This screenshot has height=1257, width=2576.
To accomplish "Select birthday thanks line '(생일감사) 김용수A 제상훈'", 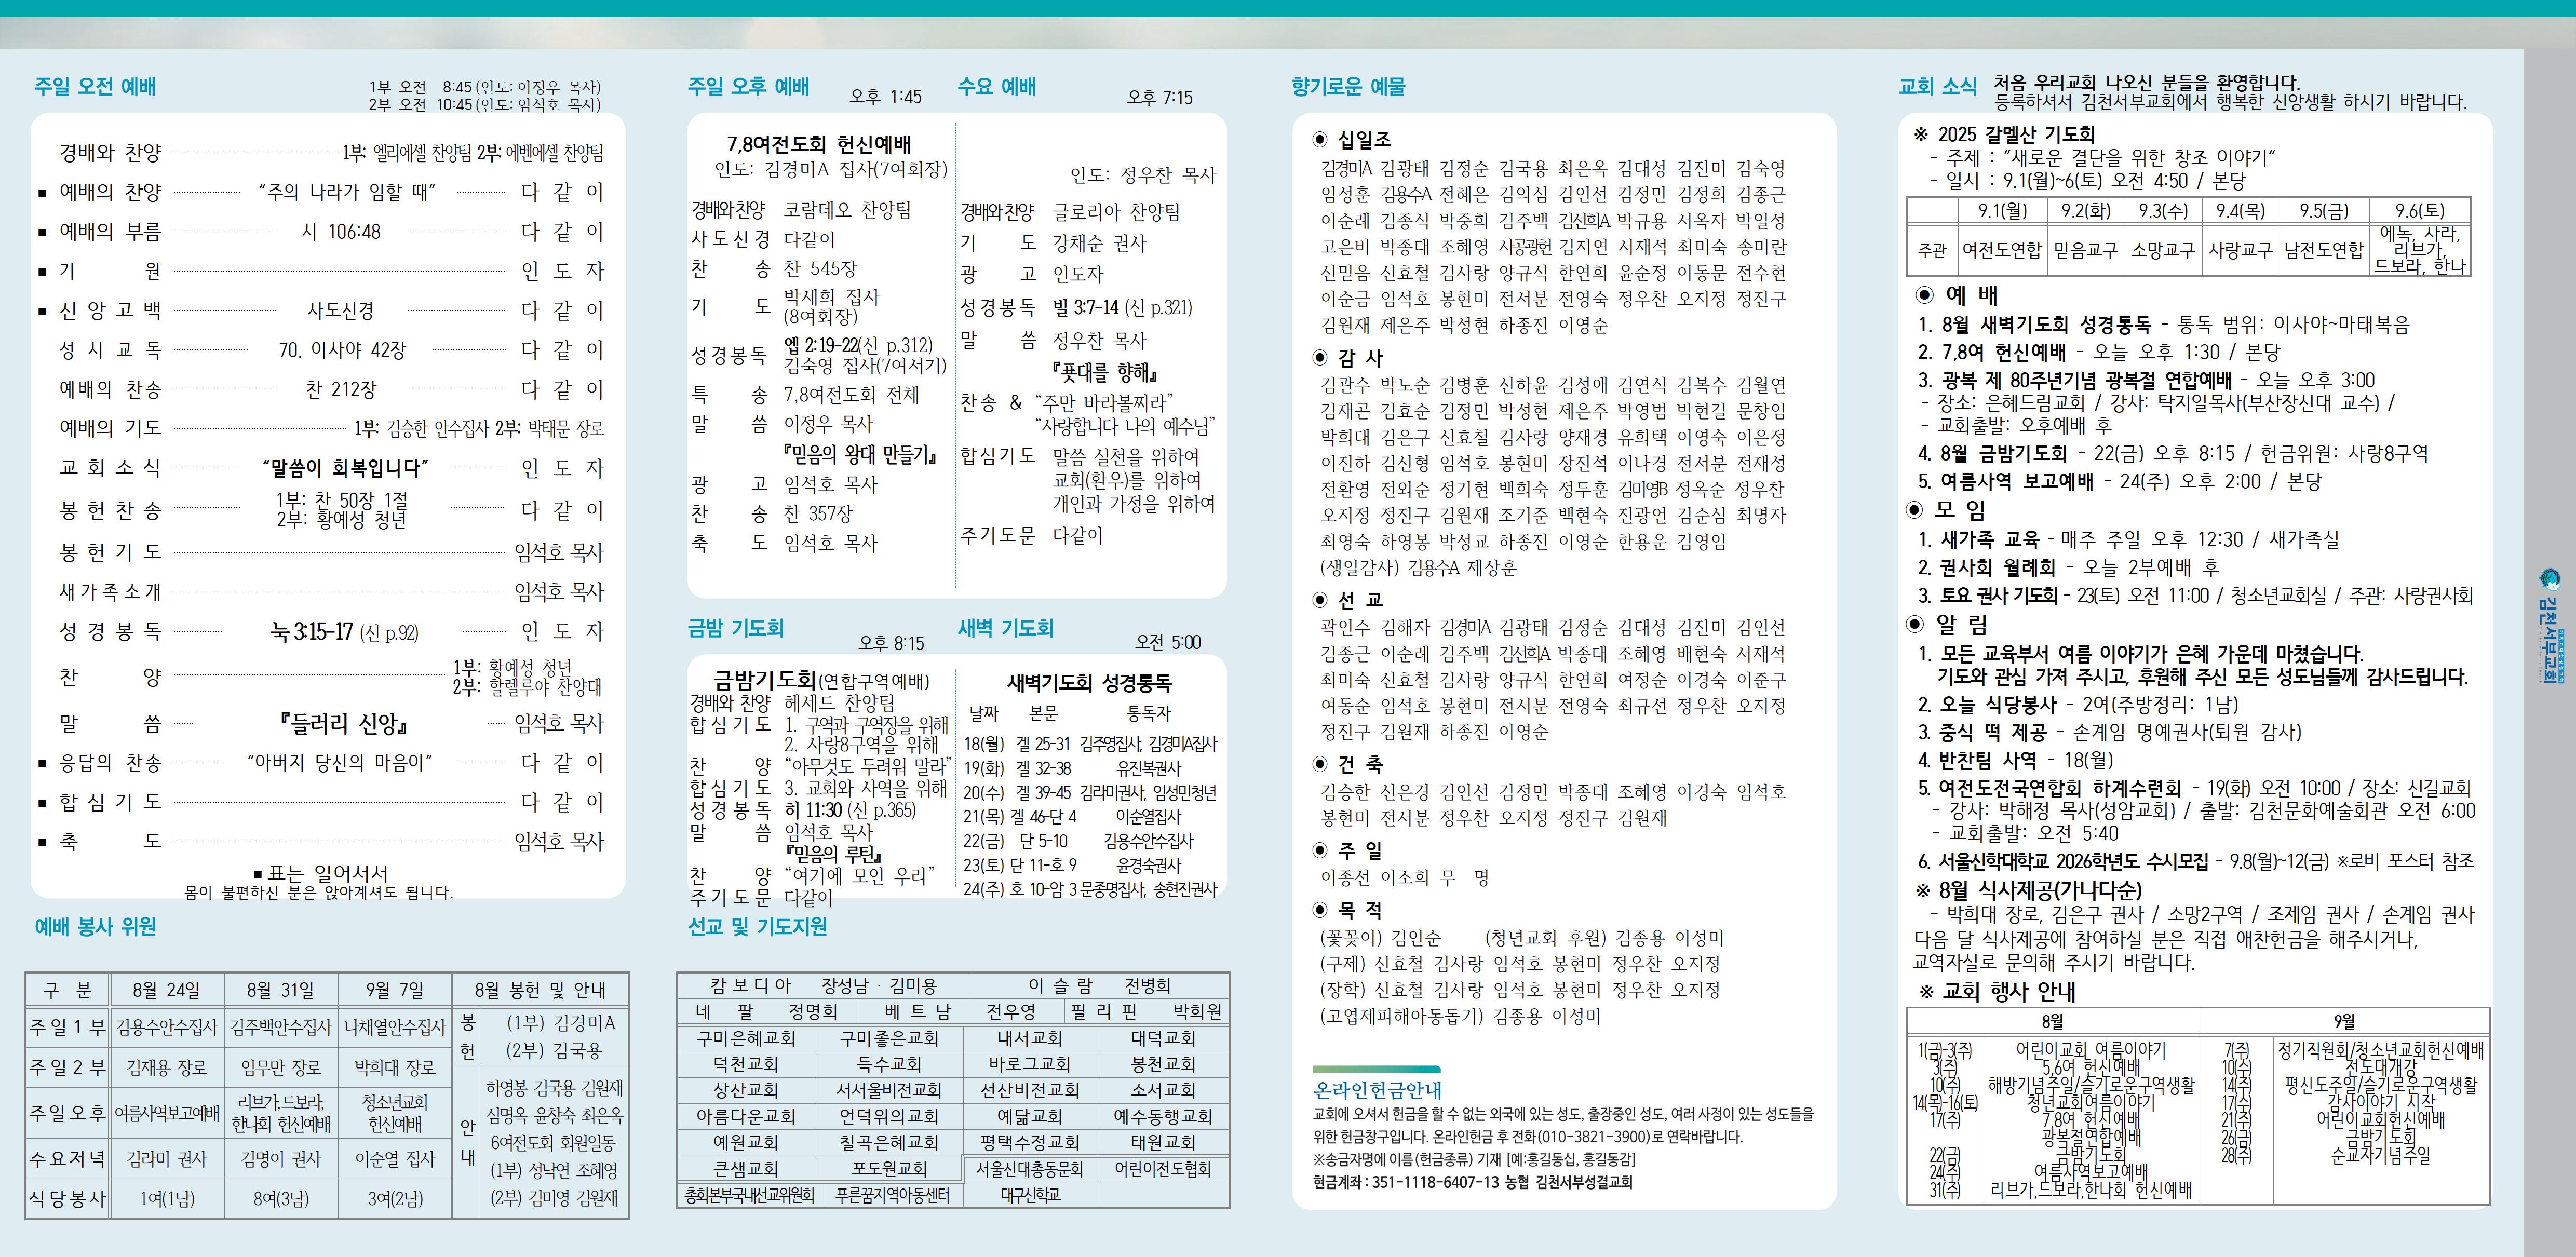I will 1418,568.
